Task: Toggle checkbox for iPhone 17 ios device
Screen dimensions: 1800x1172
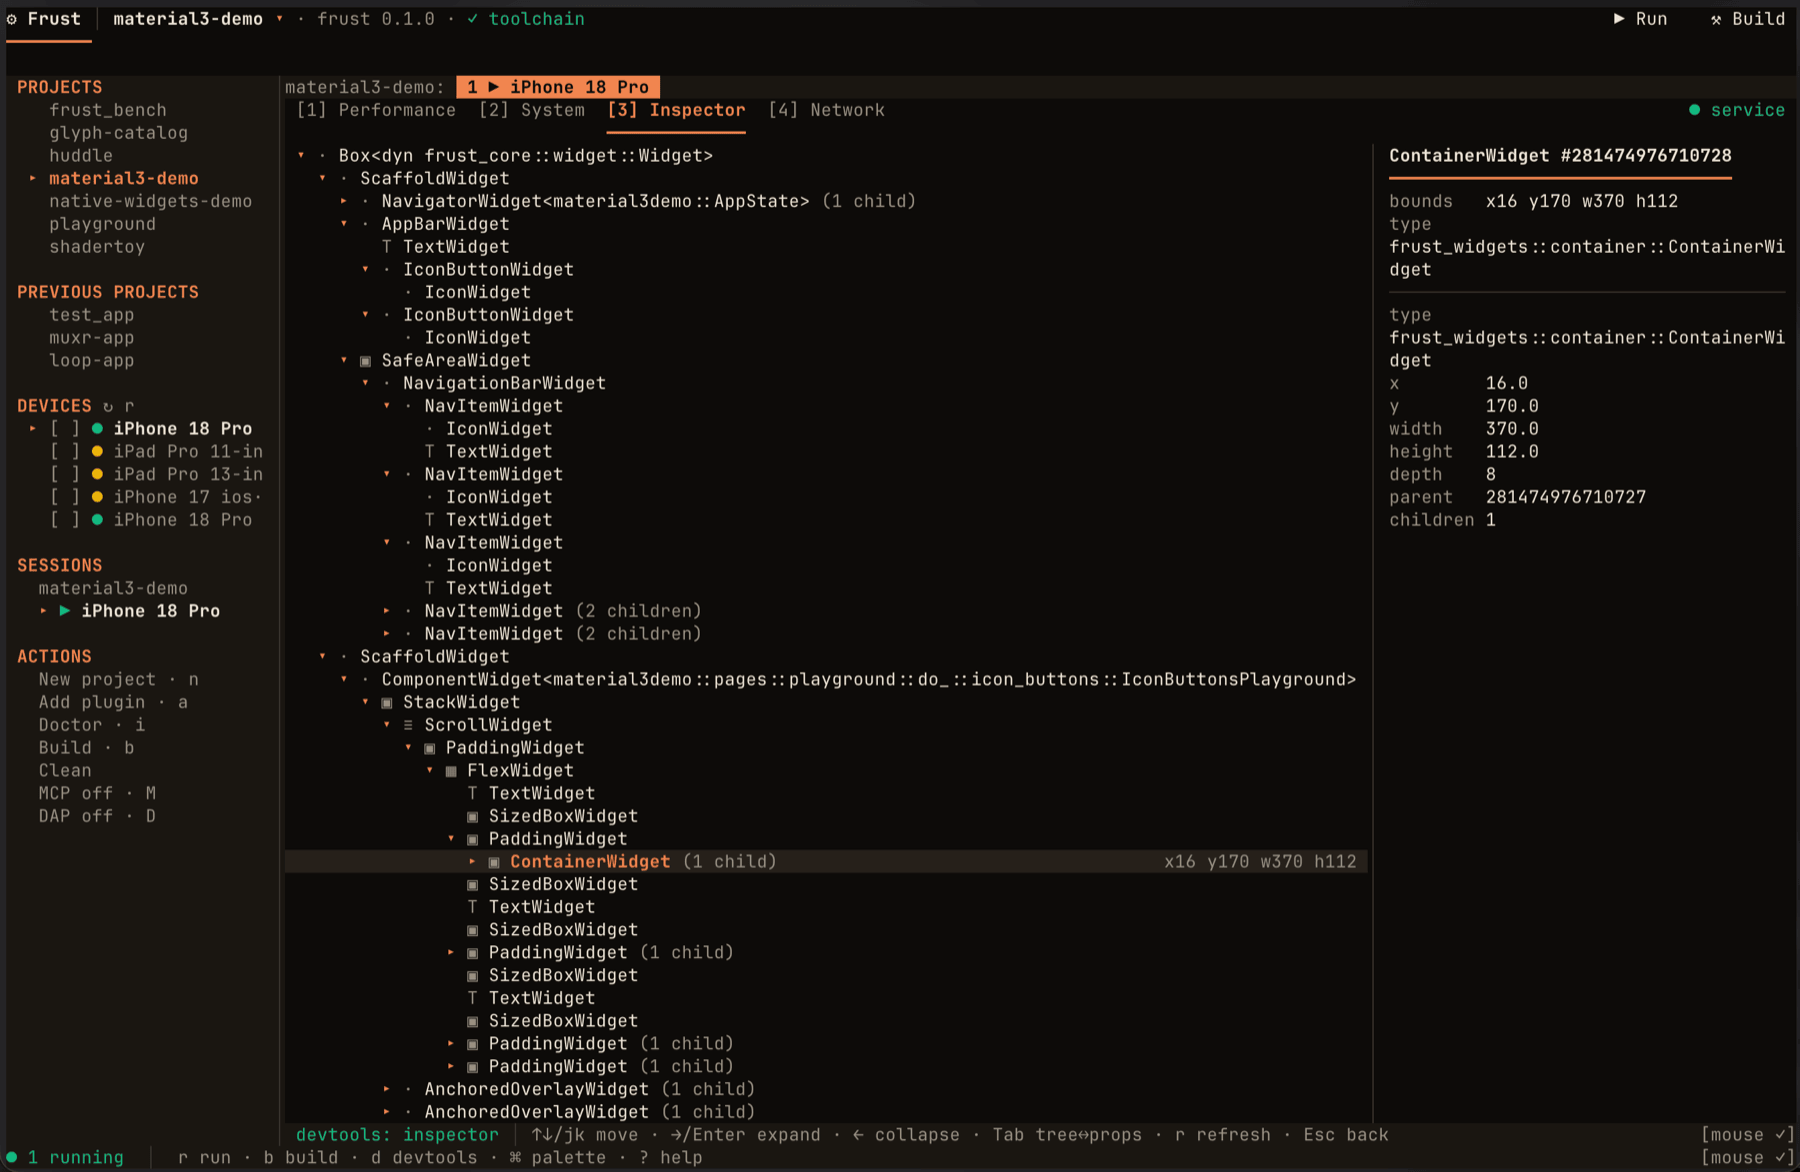Action: (x=65, y=497)
